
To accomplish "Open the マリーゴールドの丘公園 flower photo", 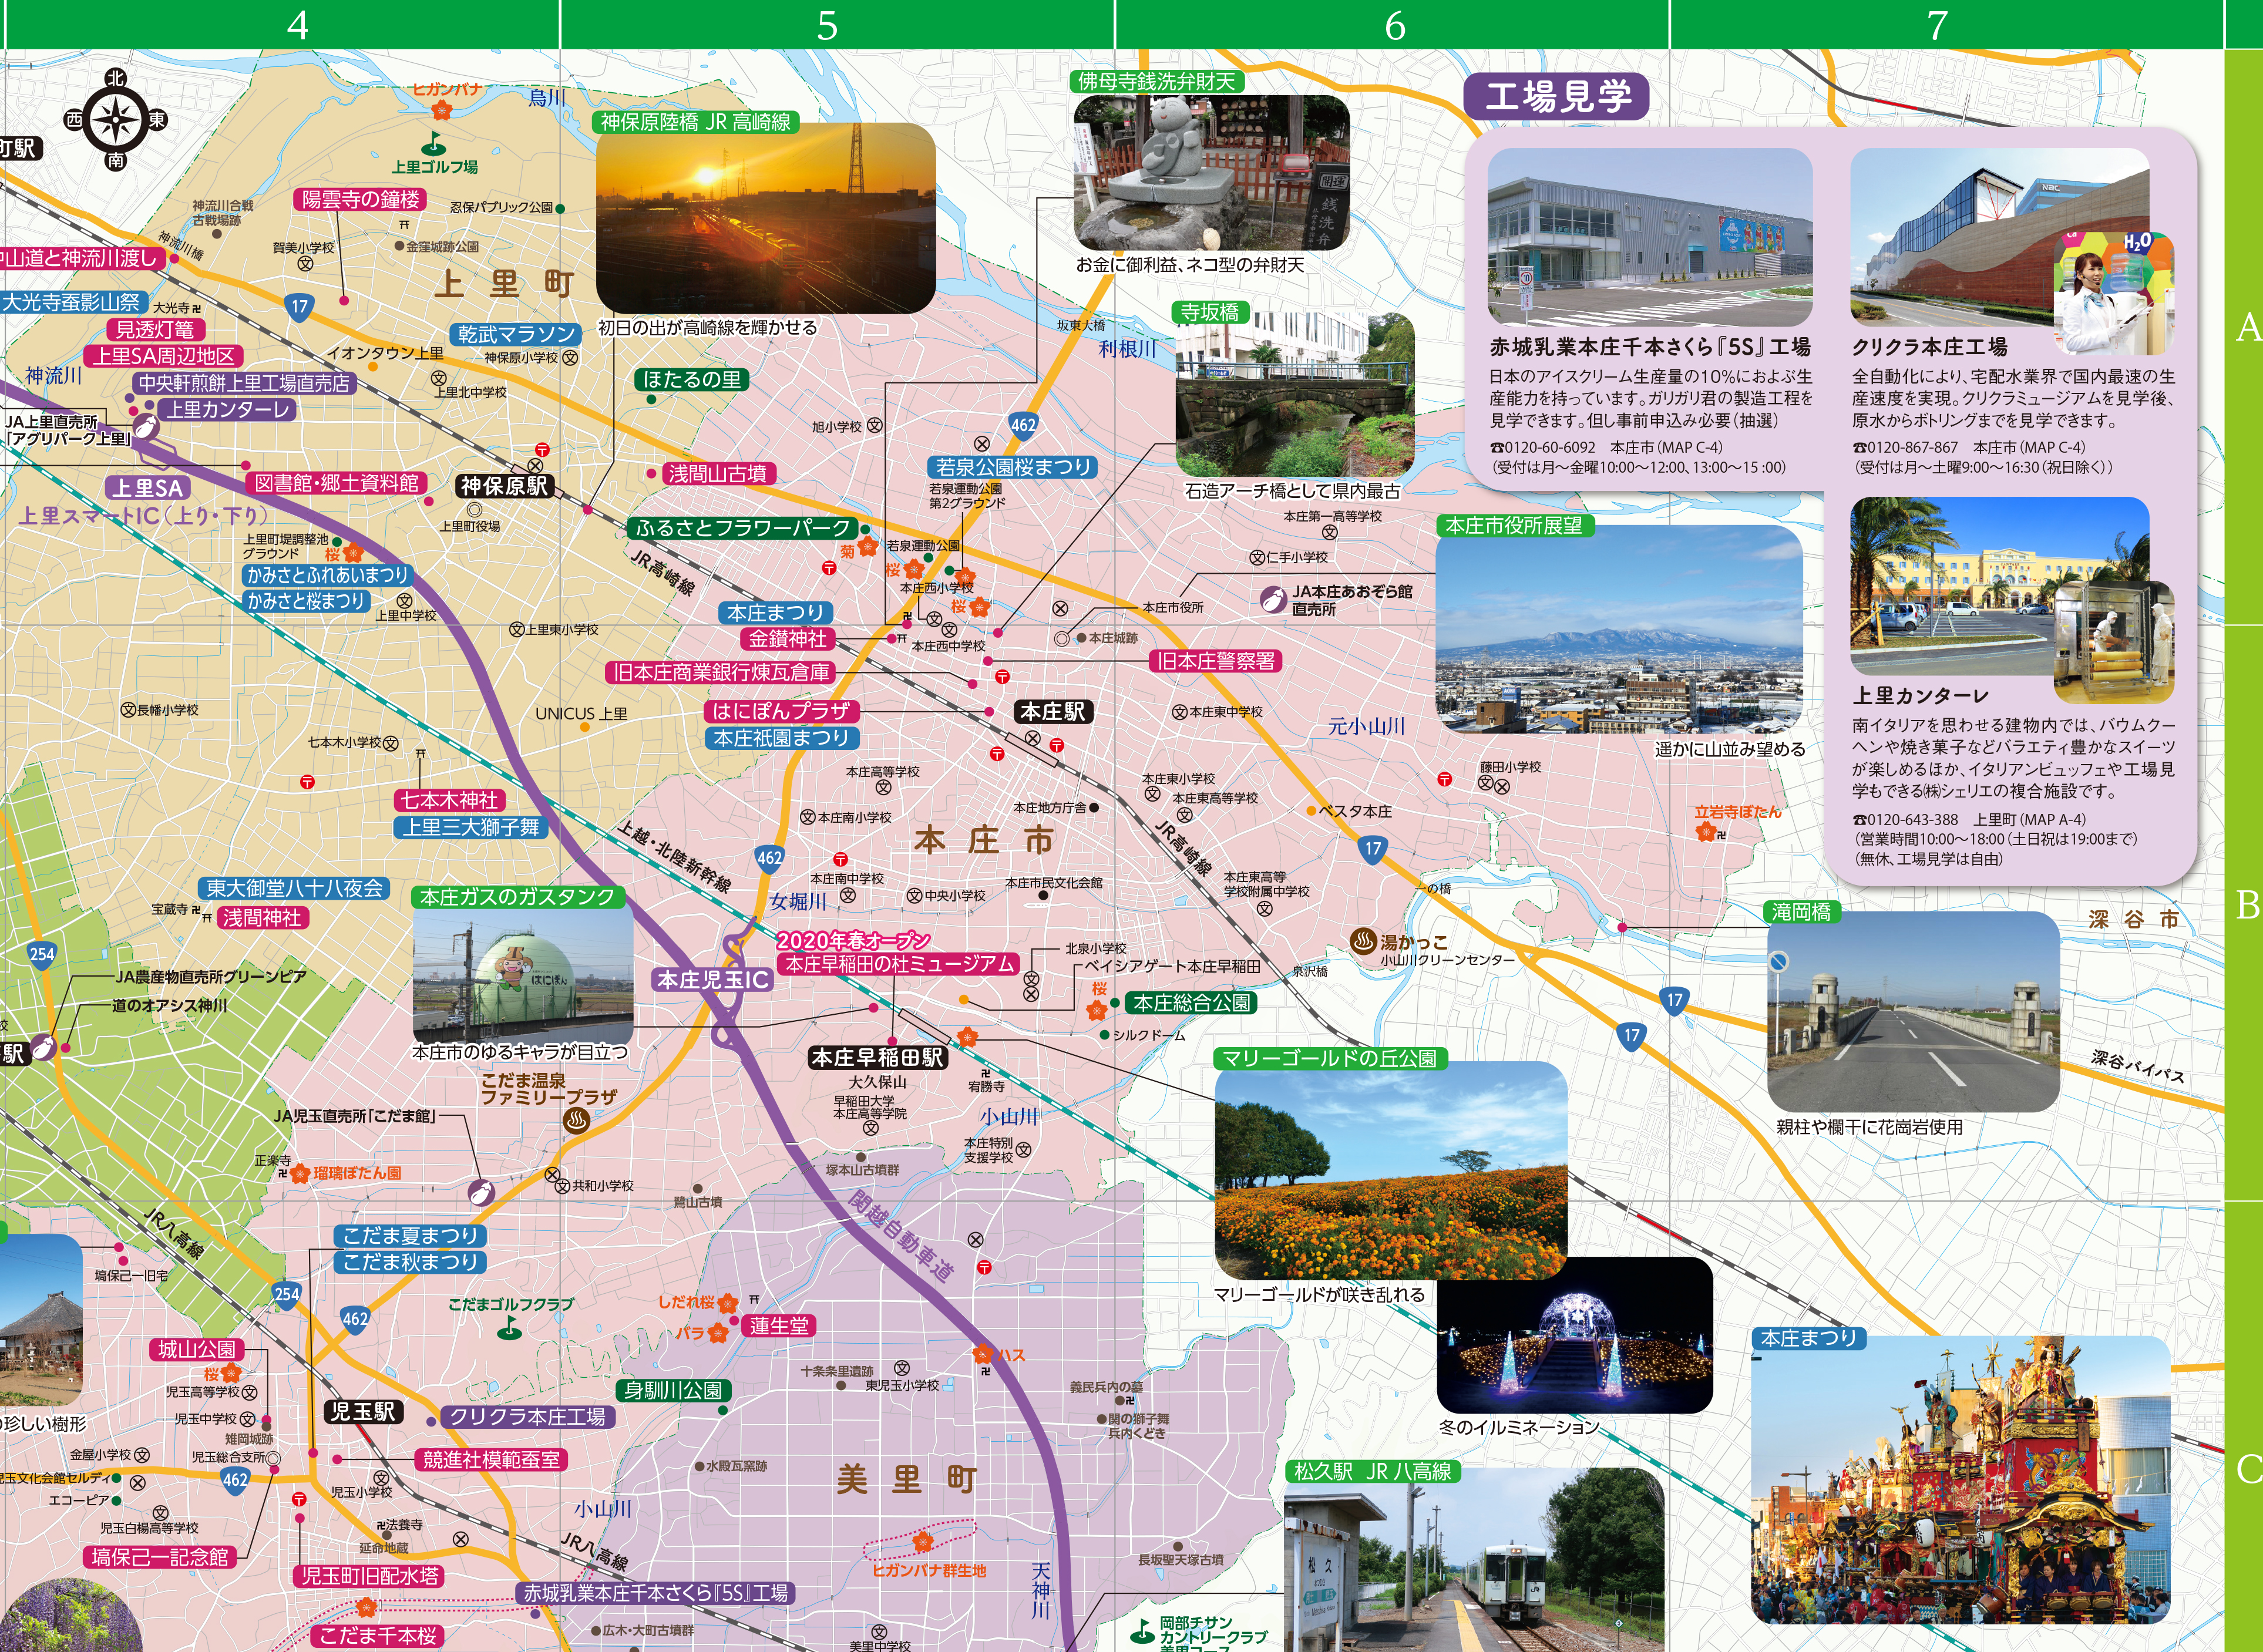I will [1391, 1170].
